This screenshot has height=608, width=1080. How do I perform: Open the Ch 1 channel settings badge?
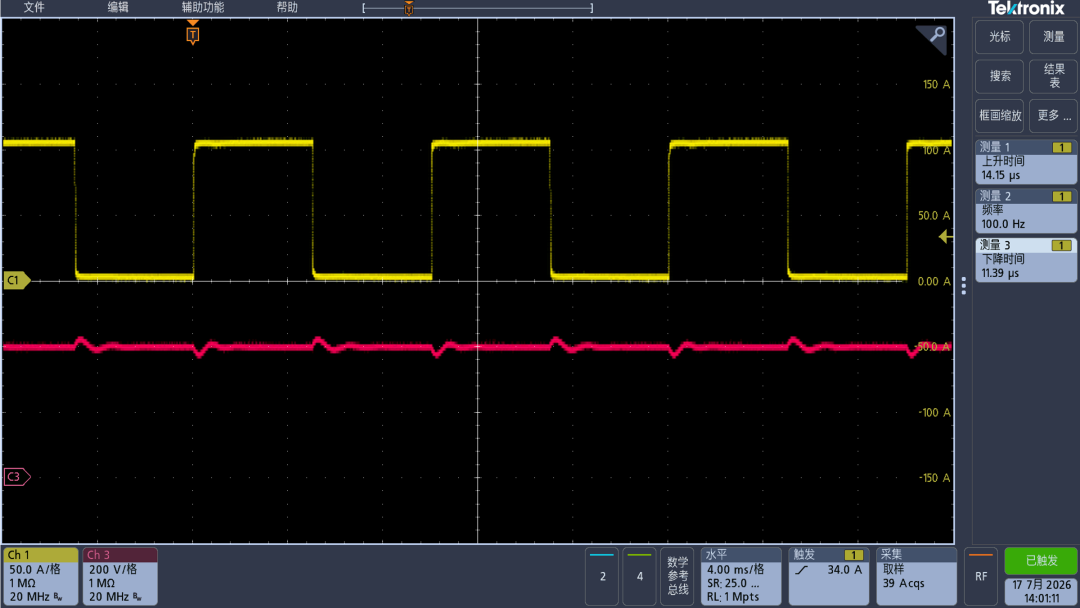point(41,576)
